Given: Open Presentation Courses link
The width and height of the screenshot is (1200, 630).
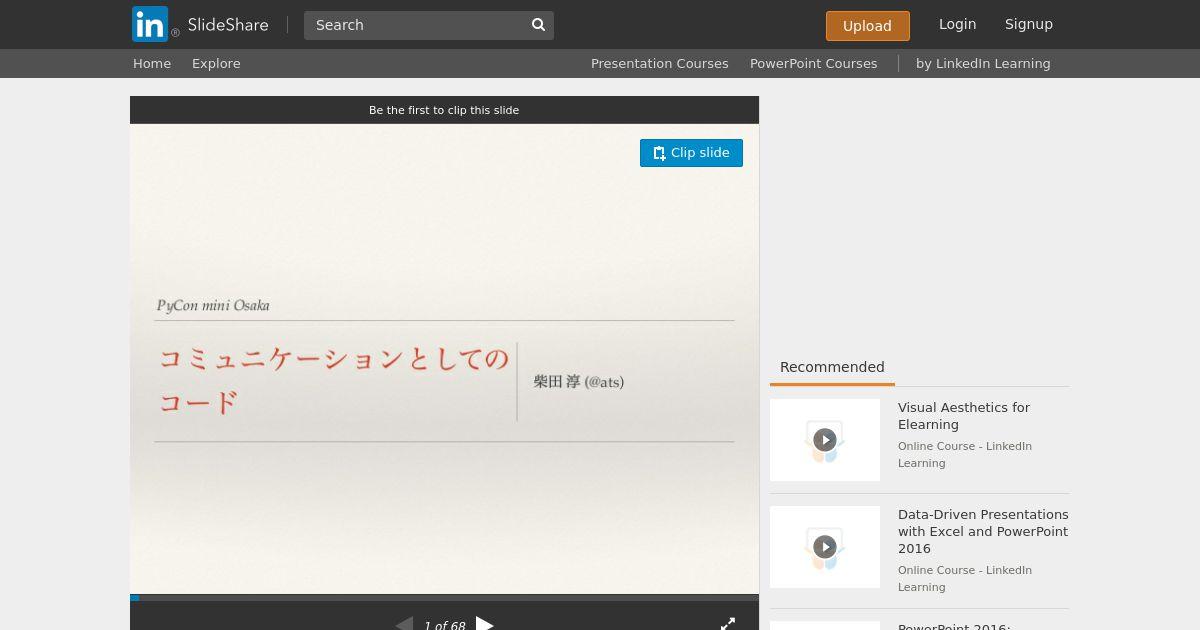Looking at the screenshot, I should 659,63.
